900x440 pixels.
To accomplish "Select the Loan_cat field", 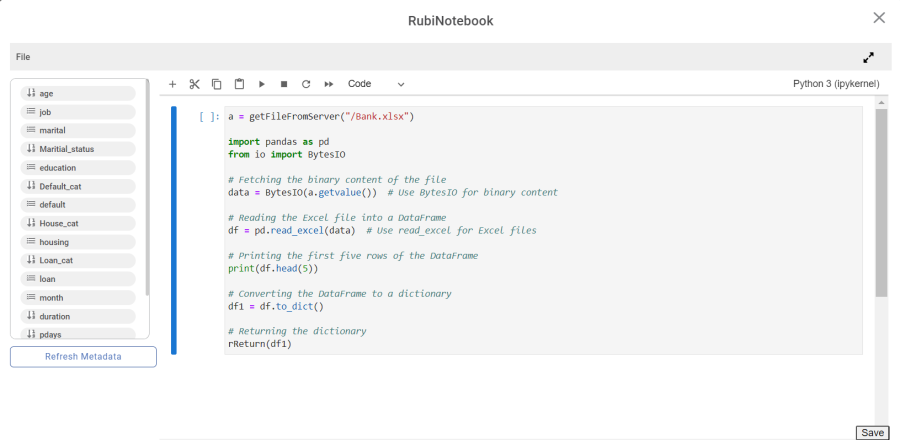I will (x=78, y=260).
